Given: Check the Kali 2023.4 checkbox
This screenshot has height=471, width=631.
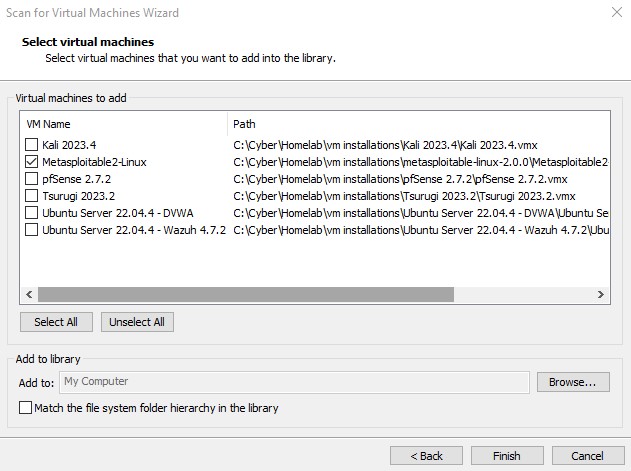Looking at the screenshot, I should (x=32, y=145).
